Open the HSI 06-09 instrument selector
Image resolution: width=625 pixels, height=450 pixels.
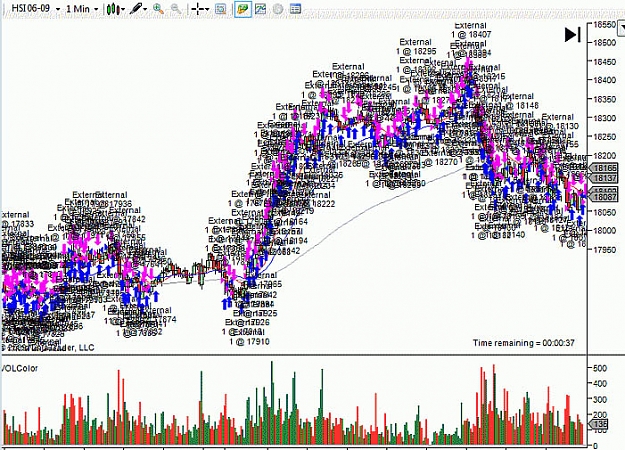(35, 8)
